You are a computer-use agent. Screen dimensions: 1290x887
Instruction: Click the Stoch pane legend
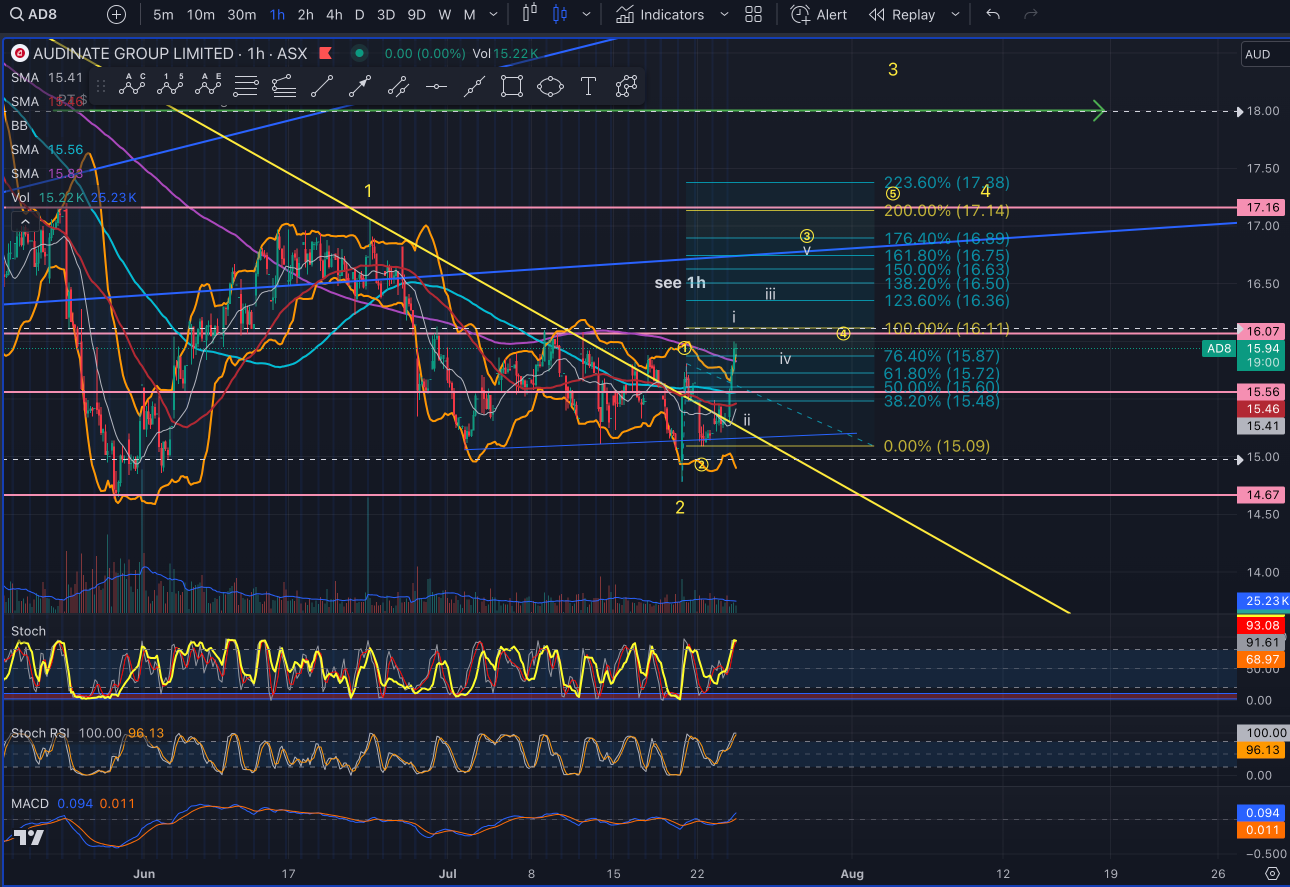28,631
